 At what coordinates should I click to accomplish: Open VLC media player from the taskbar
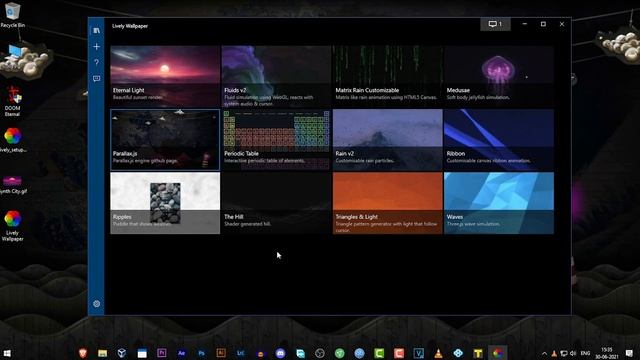(x=438, y=353)
